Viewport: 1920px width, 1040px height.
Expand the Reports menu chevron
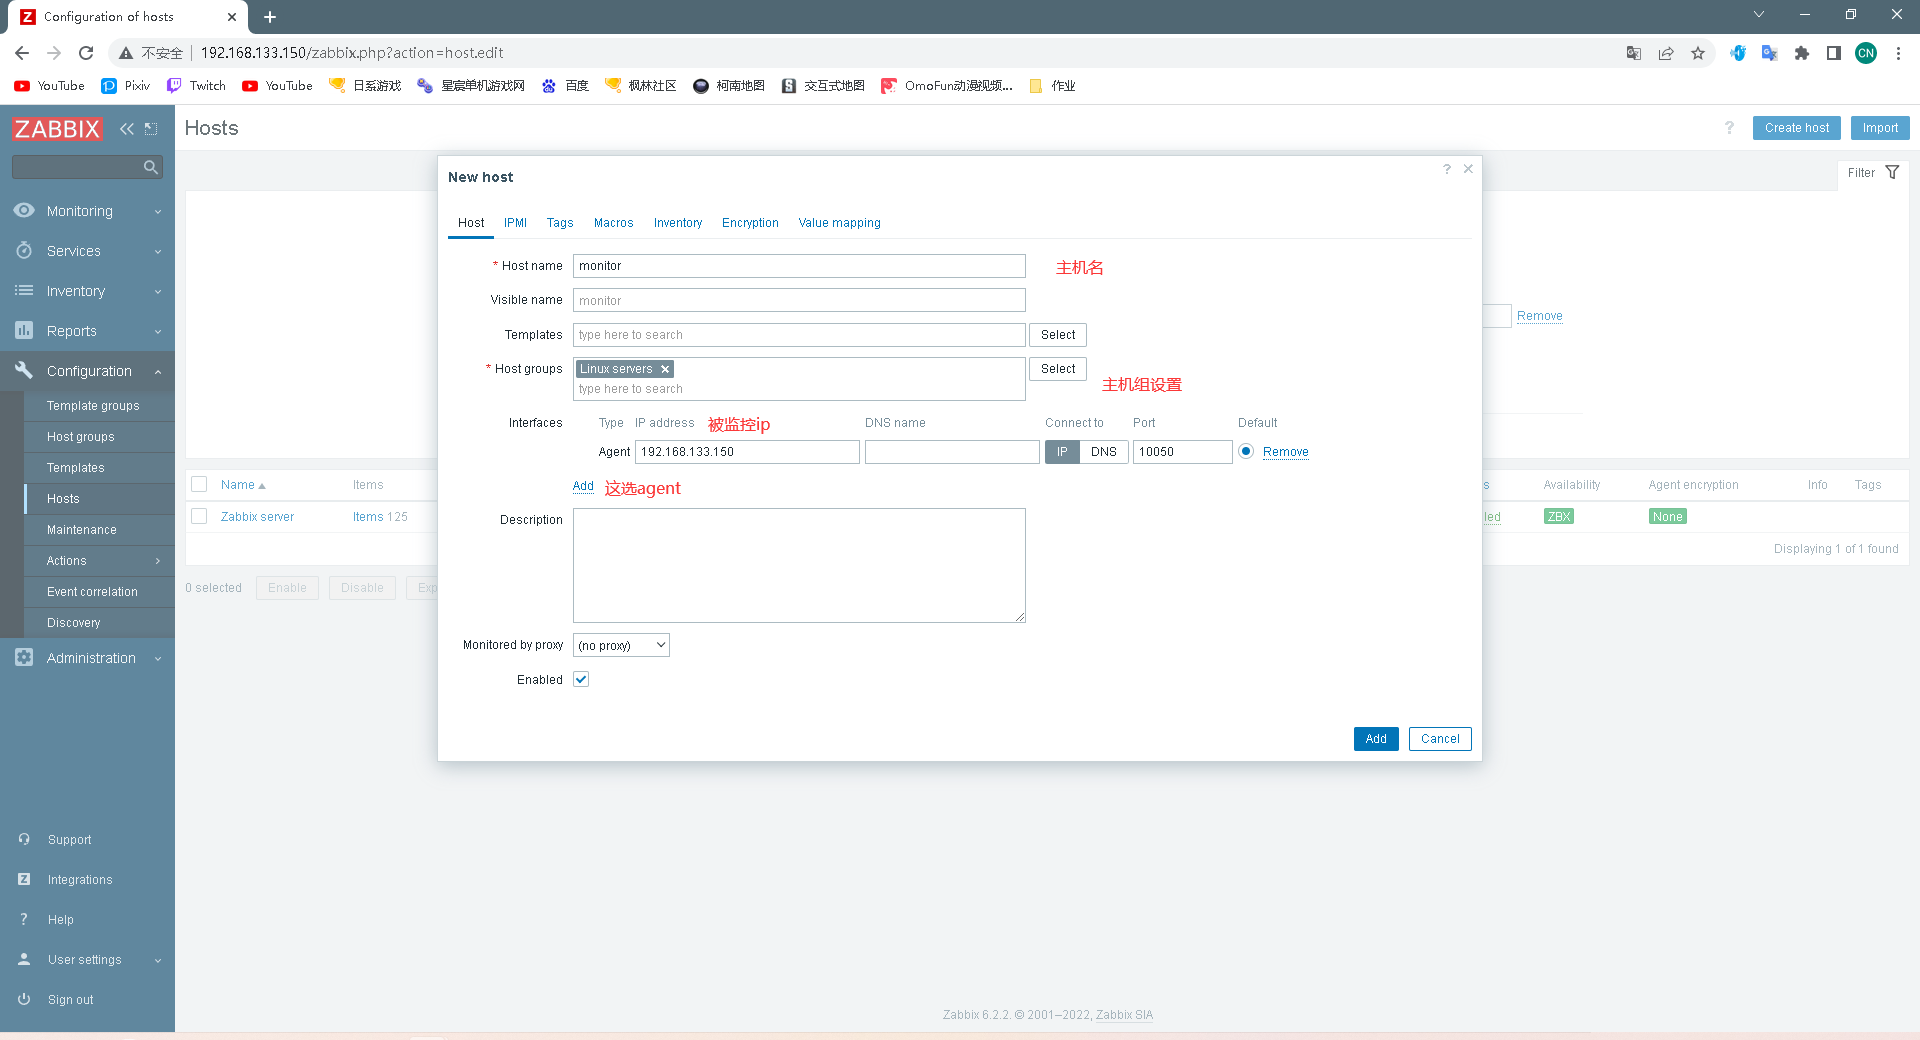tap(158, 331)
